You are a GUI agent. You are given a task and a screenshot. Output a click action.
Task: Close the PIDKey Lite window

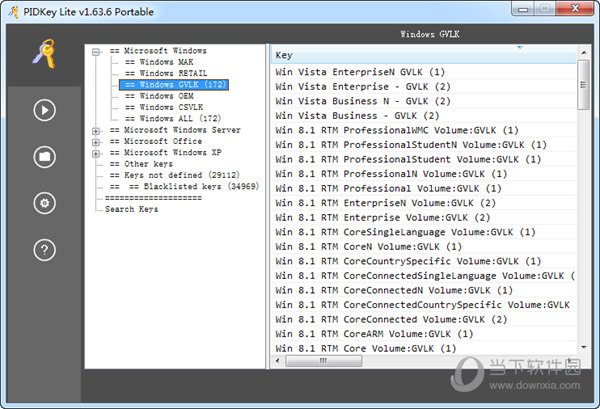[575, 9]
